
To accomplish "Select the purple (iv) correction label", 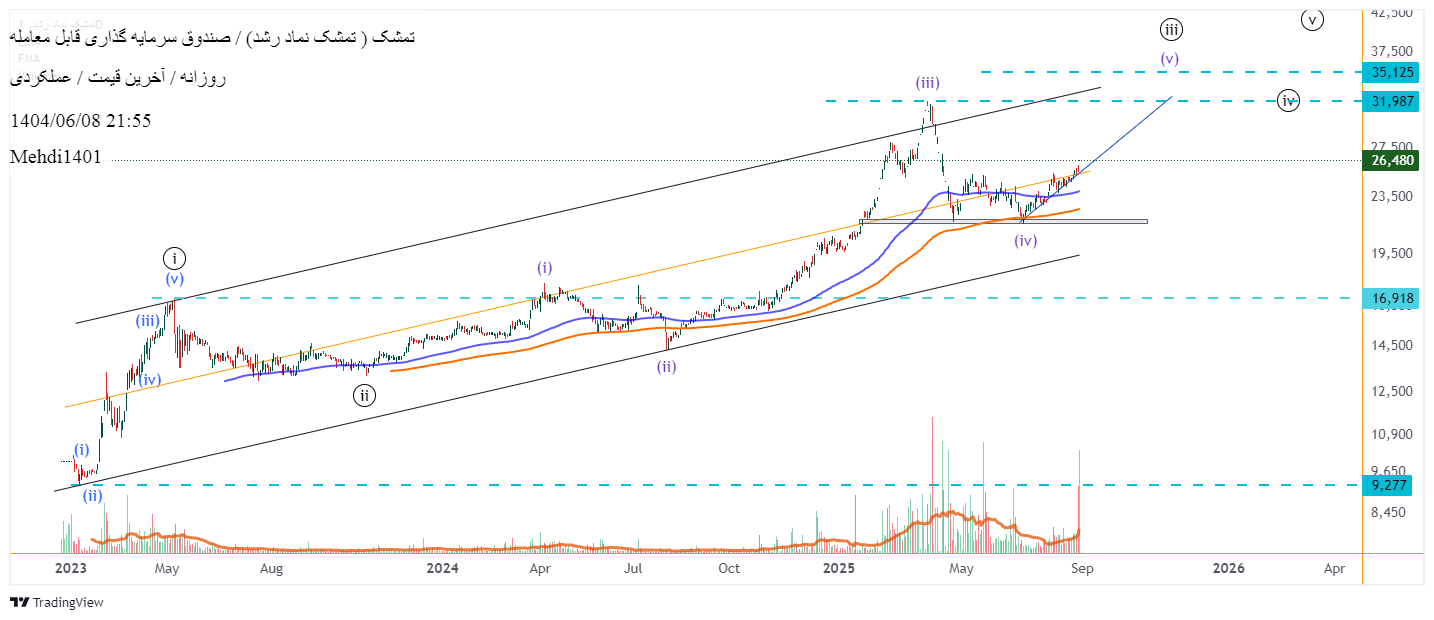I will 1025,240.
